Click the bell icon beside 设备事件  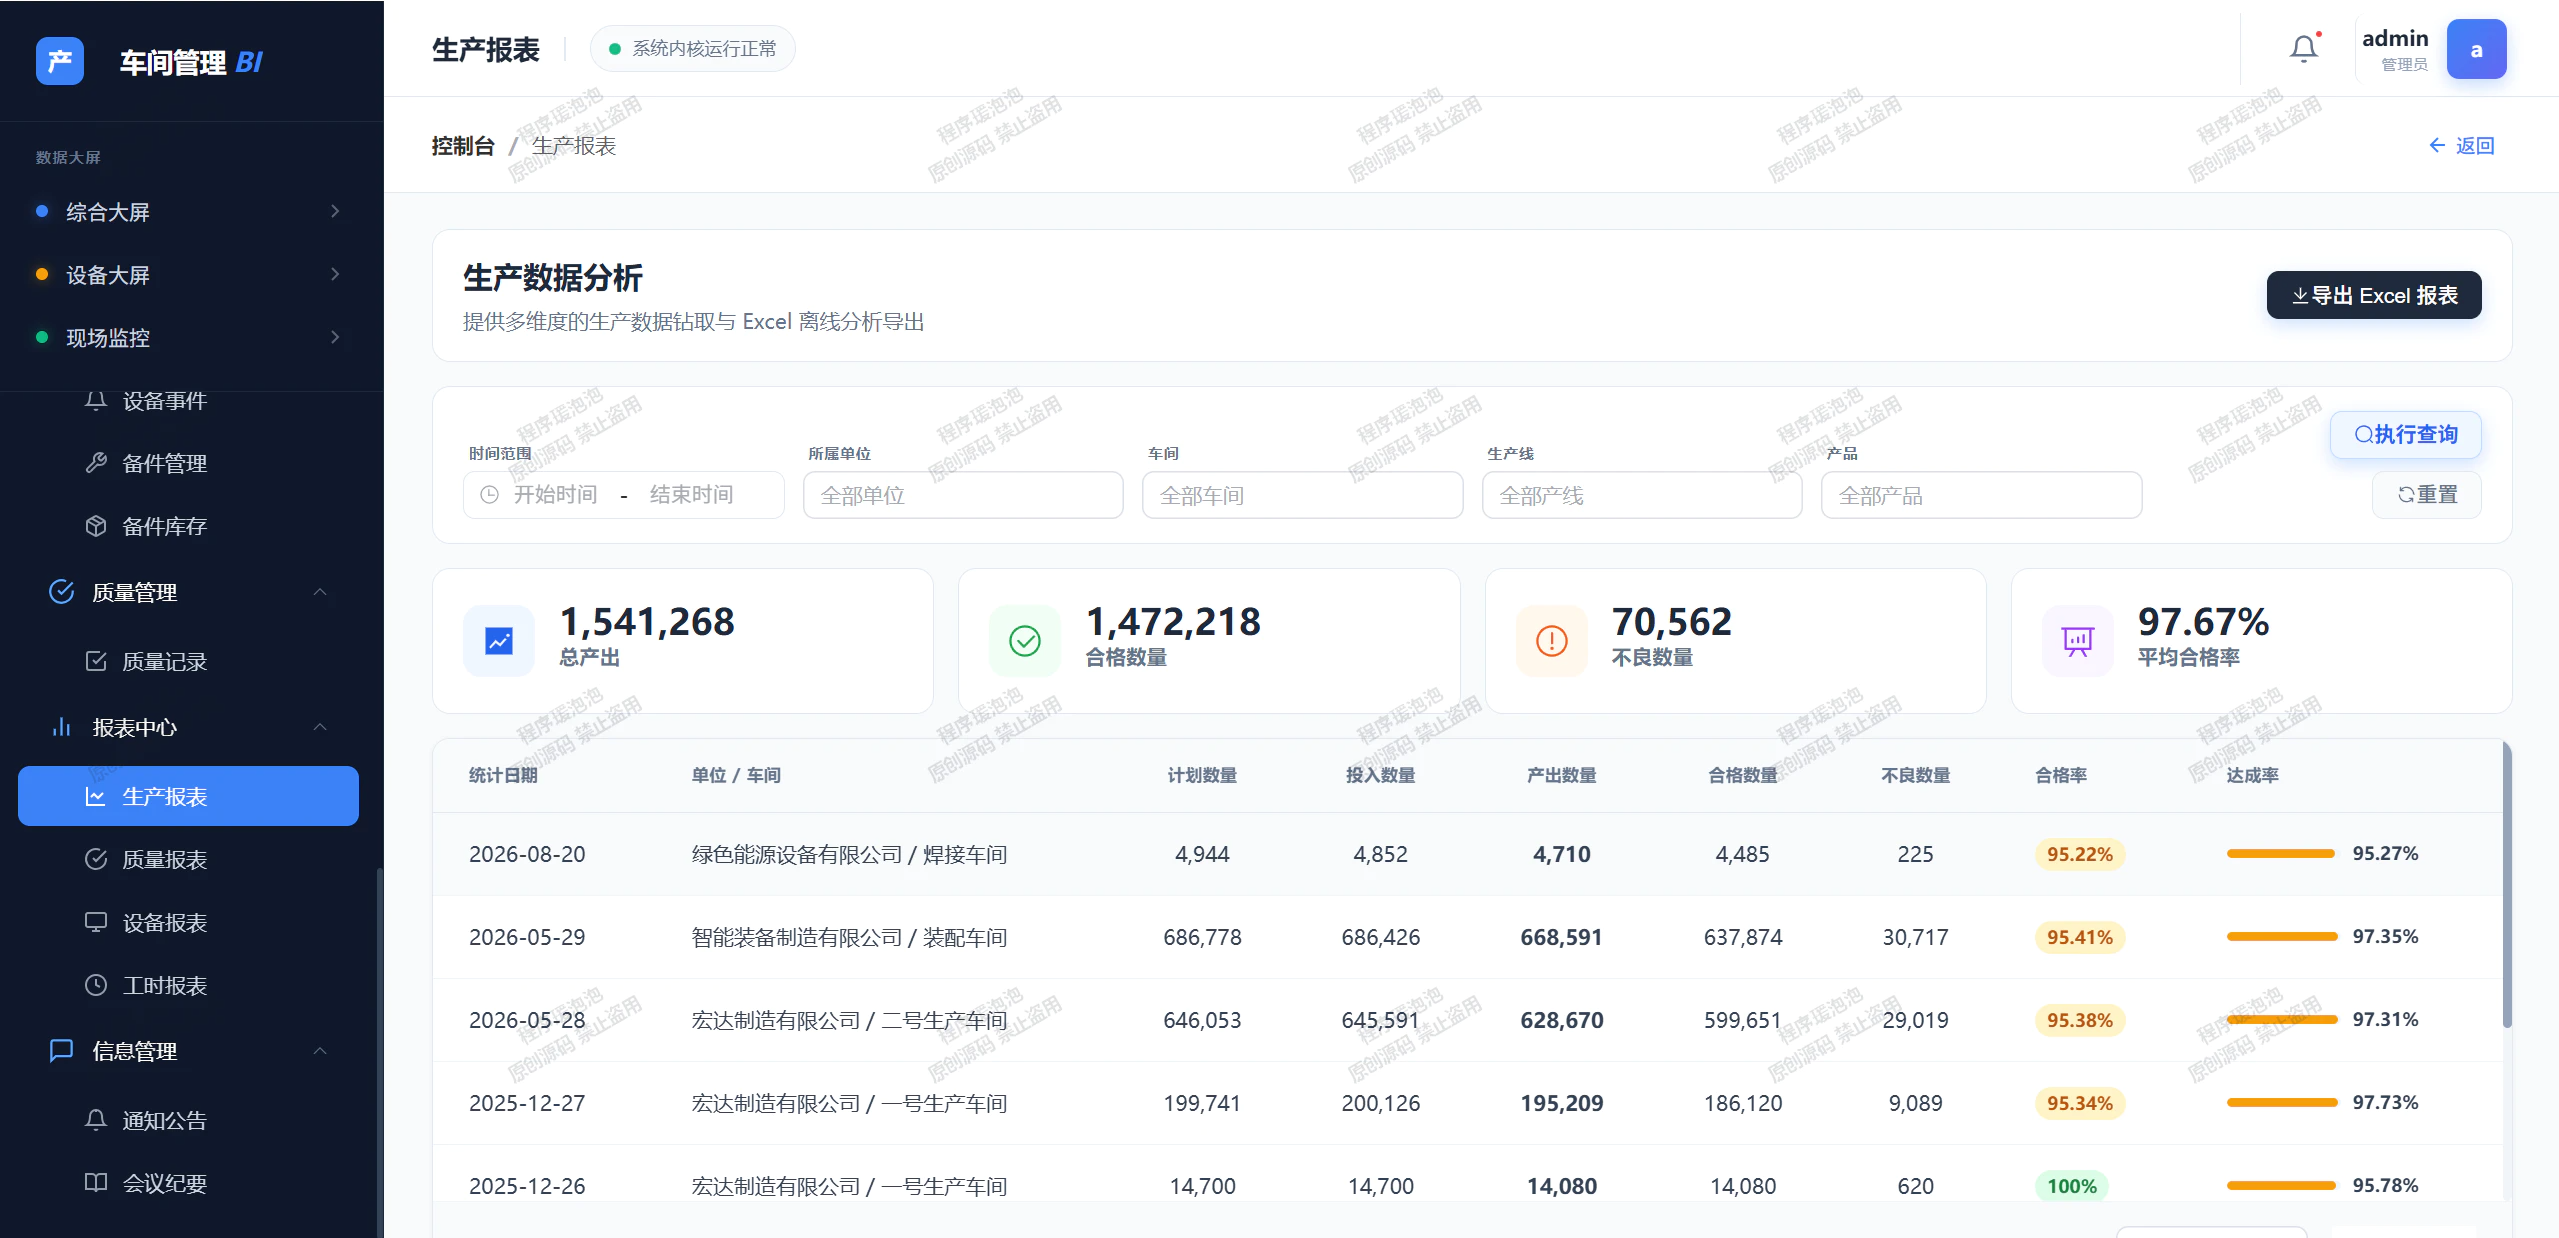coord(96,400)
